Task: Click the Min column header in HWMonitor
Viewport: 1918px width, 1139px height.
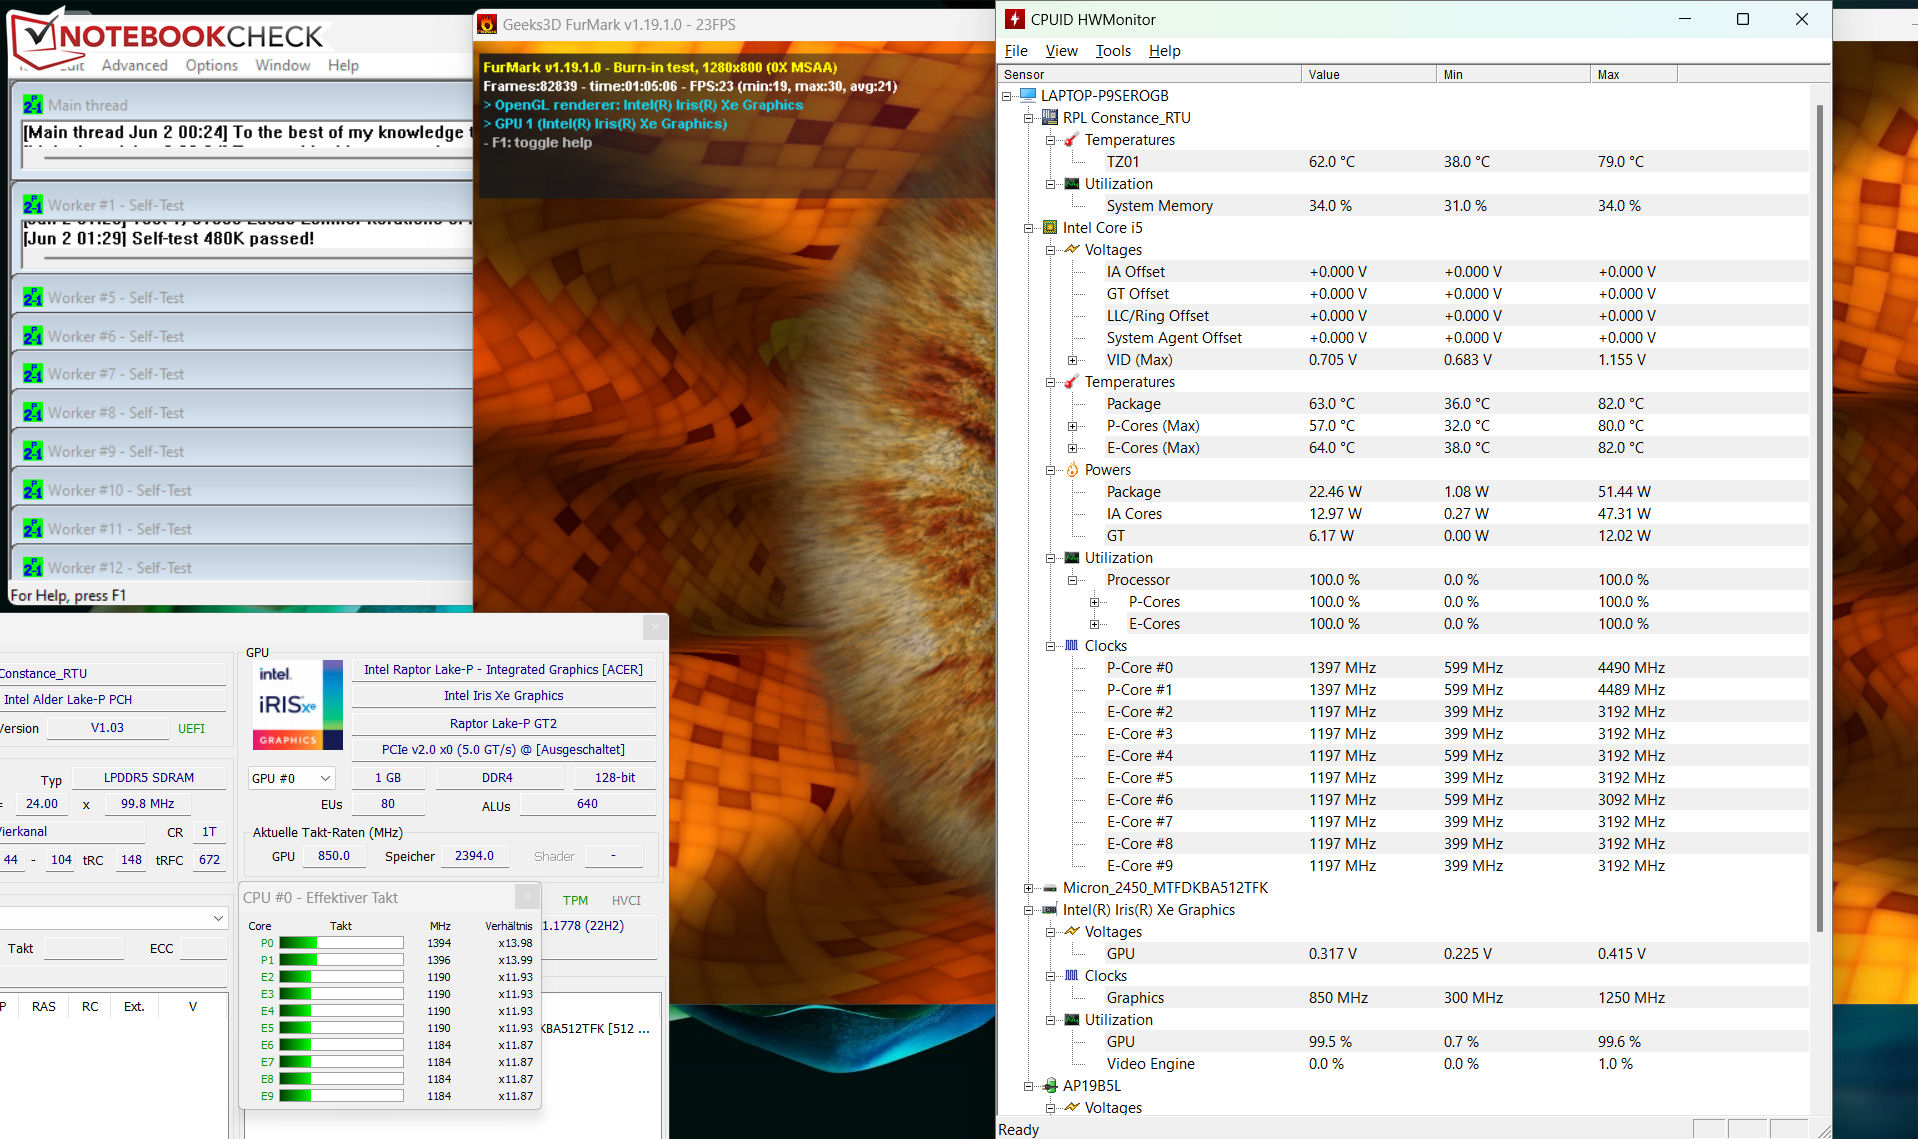Action: click(x=1513, y=74)
